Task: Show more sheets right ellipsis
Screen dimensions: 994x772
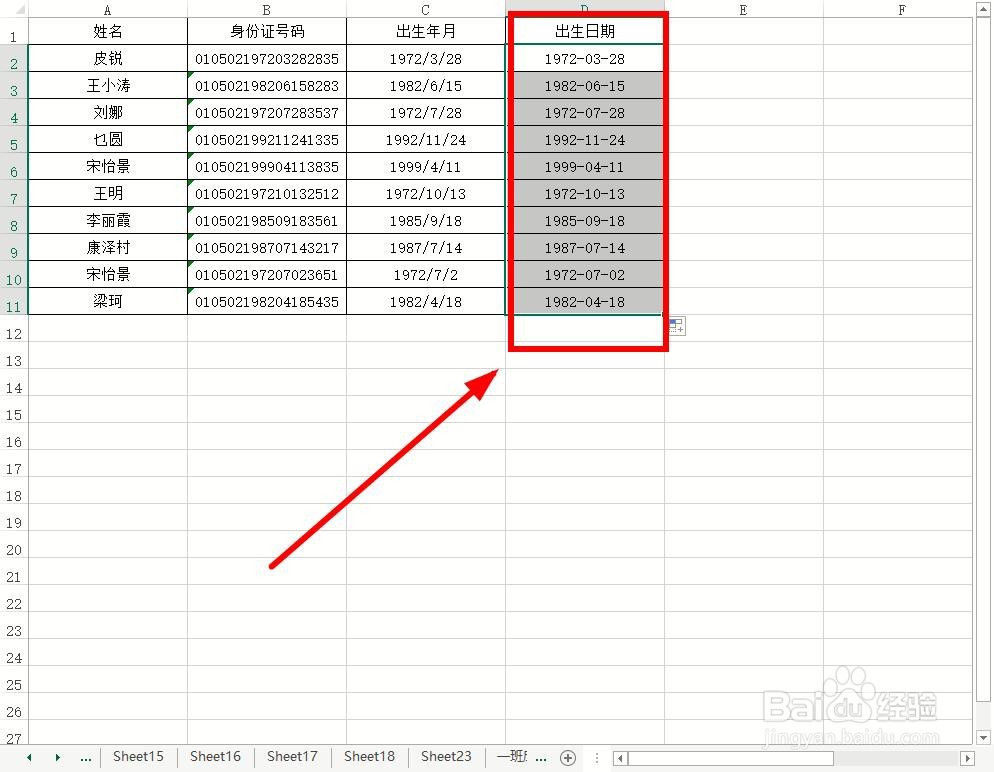Action: click(541, 757)
